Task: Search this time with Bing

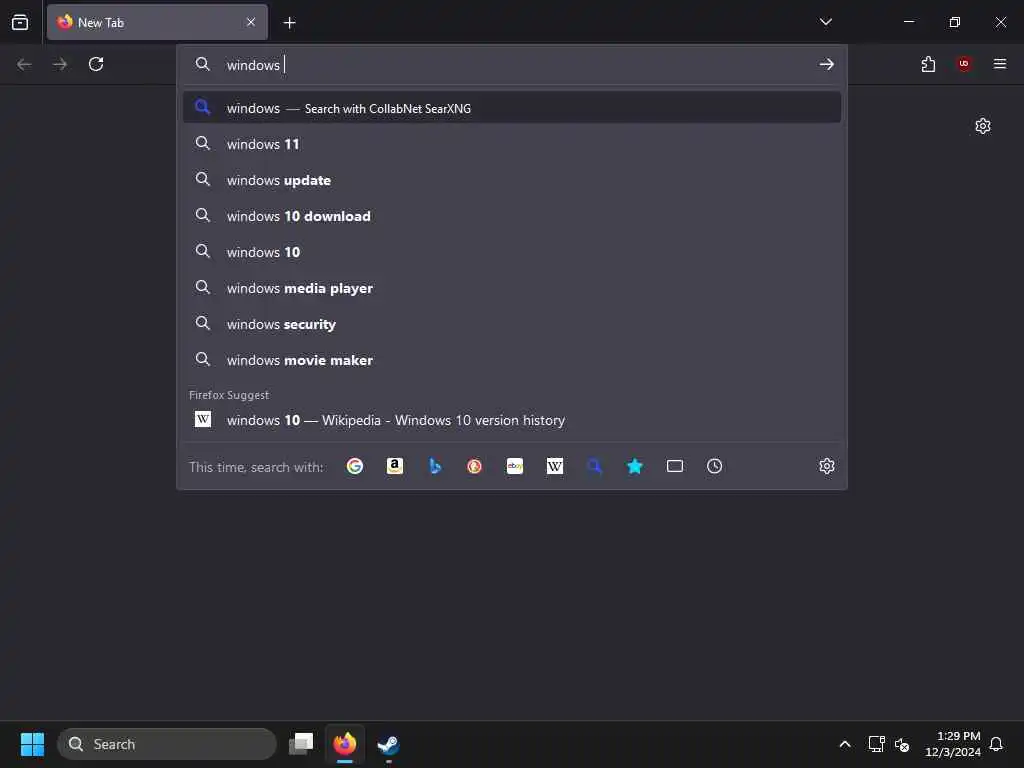Action: 435,466
